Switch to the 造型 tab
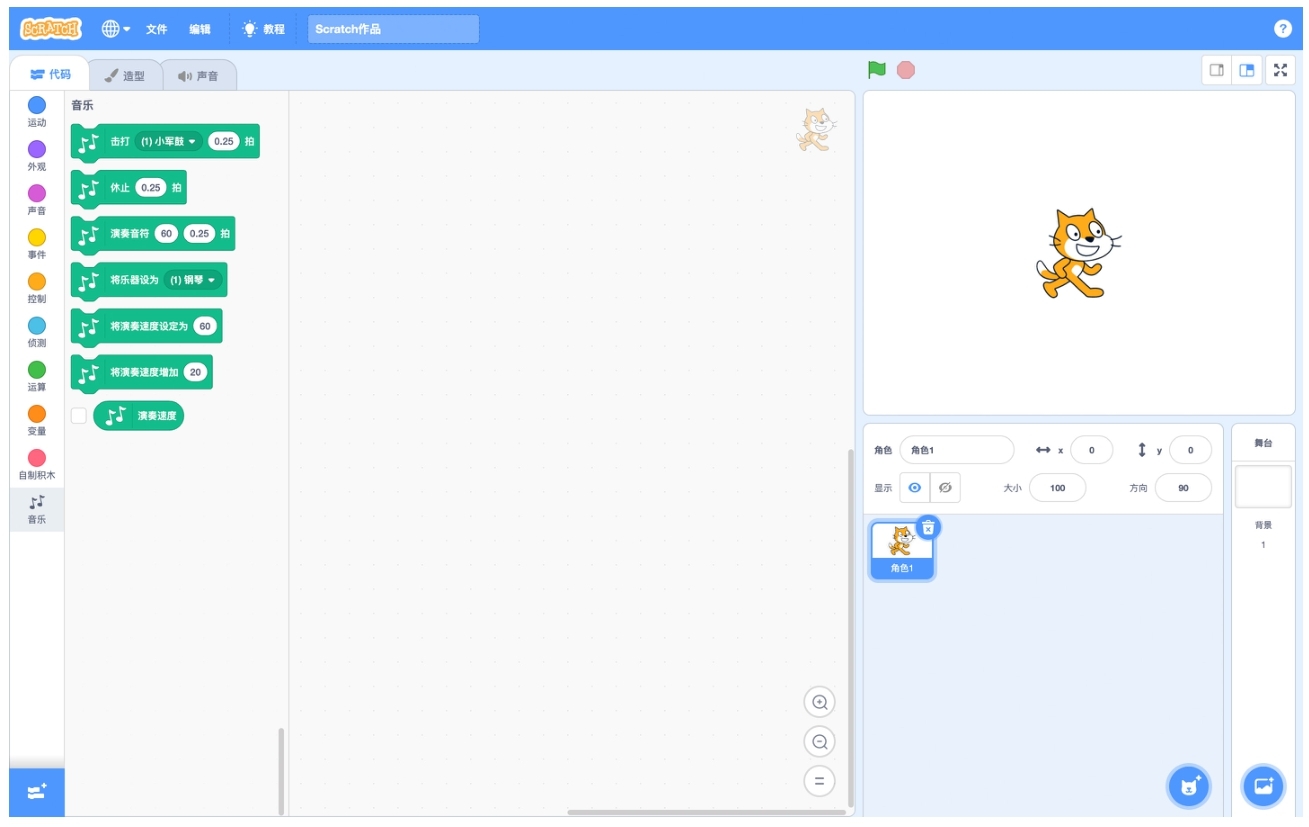This screenshot has width=1309, height=827. point(125,75)
